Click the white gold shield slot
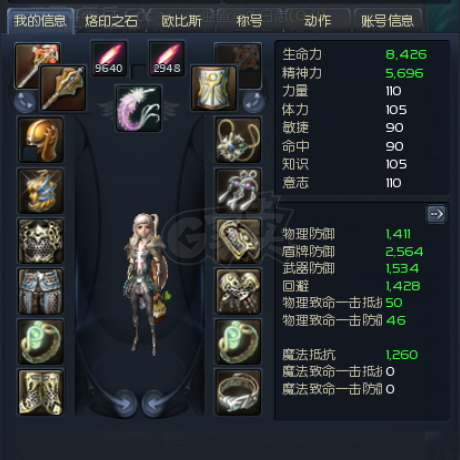The width and height of the screenshot is (460, 460). (x=214, y=88)
